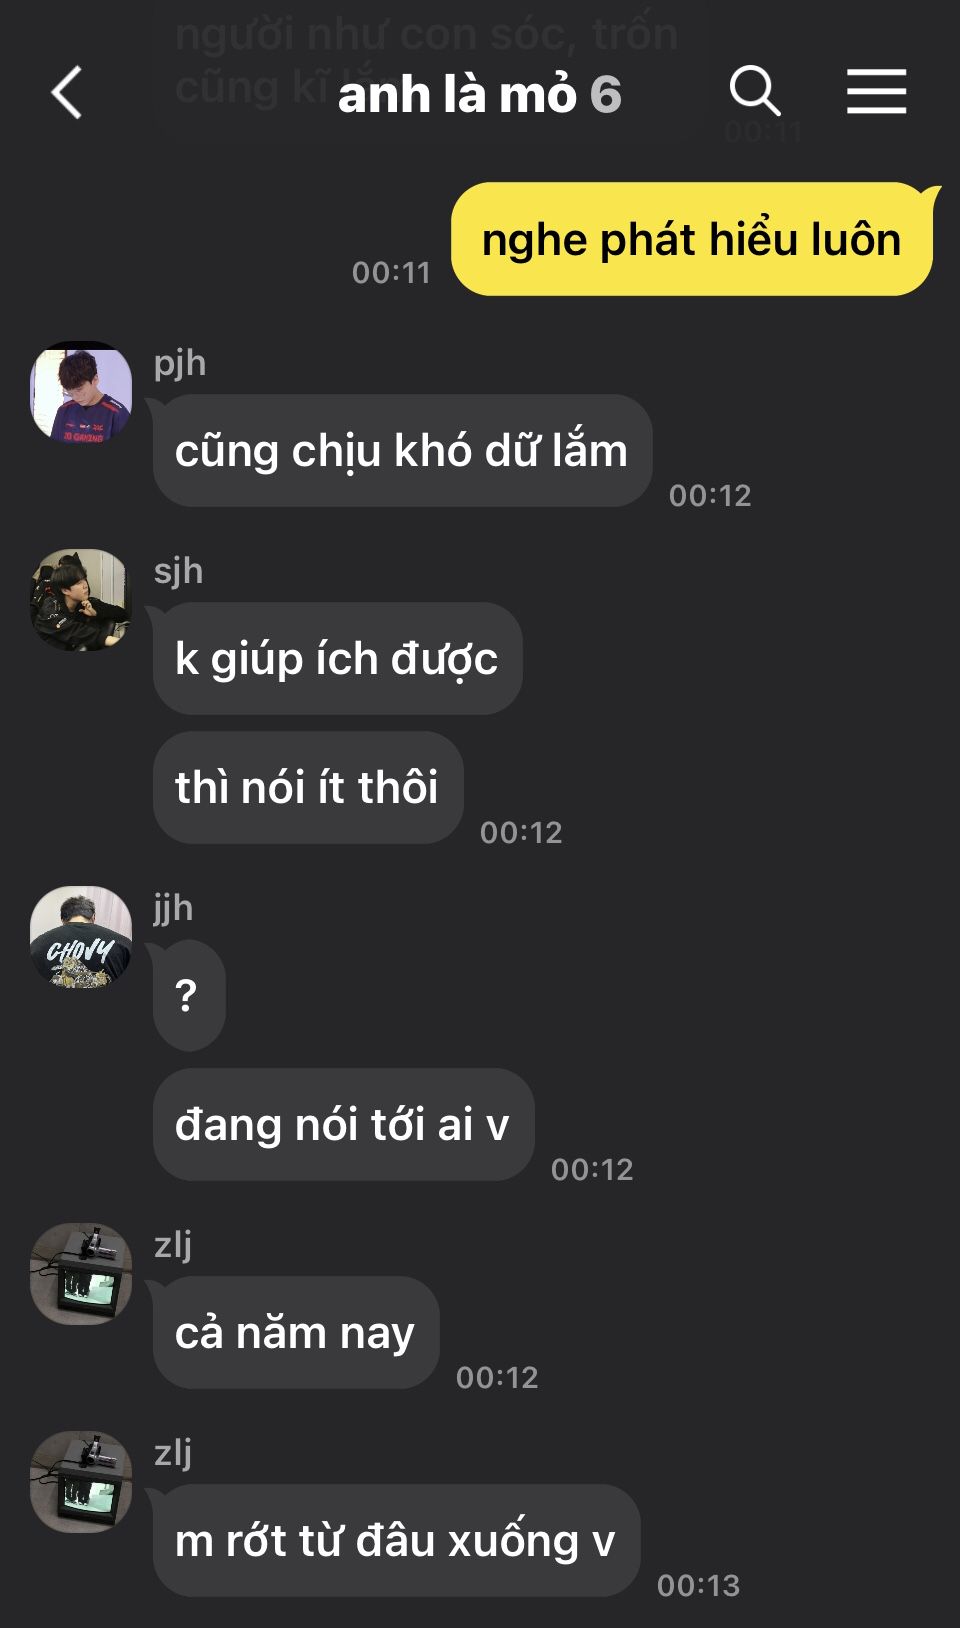The width and height of the screenshot is (960, 1628).
Task: Tap message 'thì nói ít thôi'
Action: (x=308, y=787)
